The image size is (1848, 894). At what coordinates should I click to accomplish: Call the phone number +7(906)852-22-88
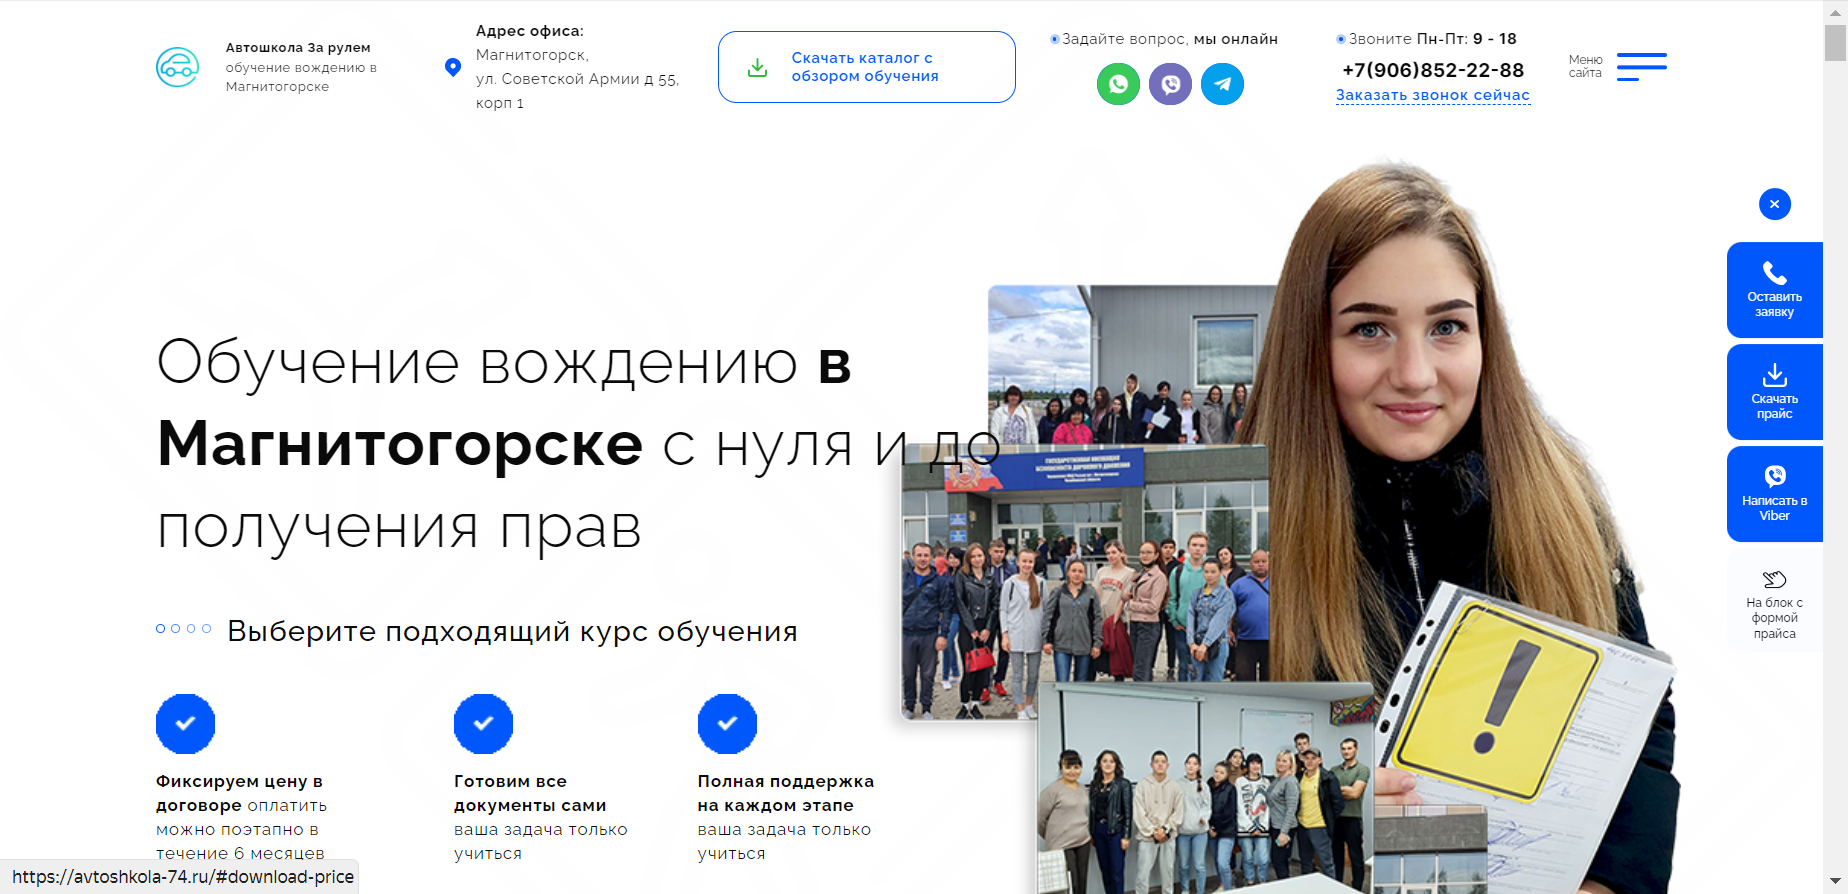click(1432, 70)
